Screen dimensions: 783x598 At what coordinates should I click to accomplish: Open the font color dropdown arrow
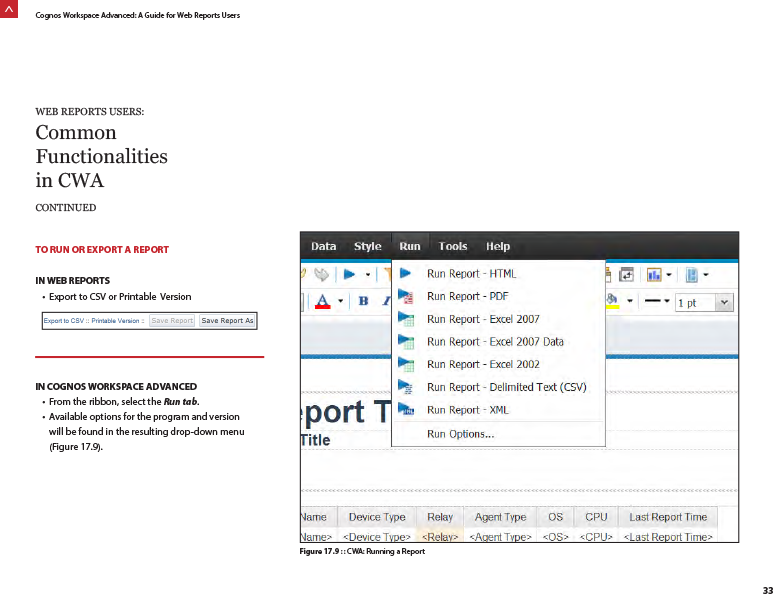[x=340, y=301]
